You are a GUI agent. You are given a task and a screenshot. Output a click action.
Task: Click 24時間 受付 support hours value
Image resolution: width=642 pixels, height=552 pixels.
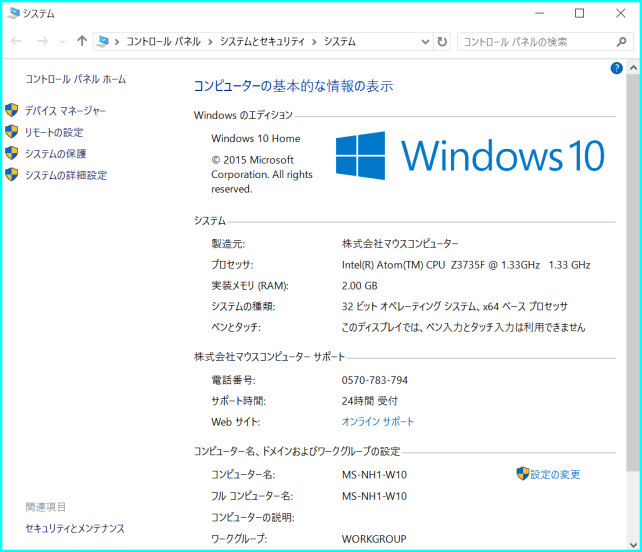[370, 401]
